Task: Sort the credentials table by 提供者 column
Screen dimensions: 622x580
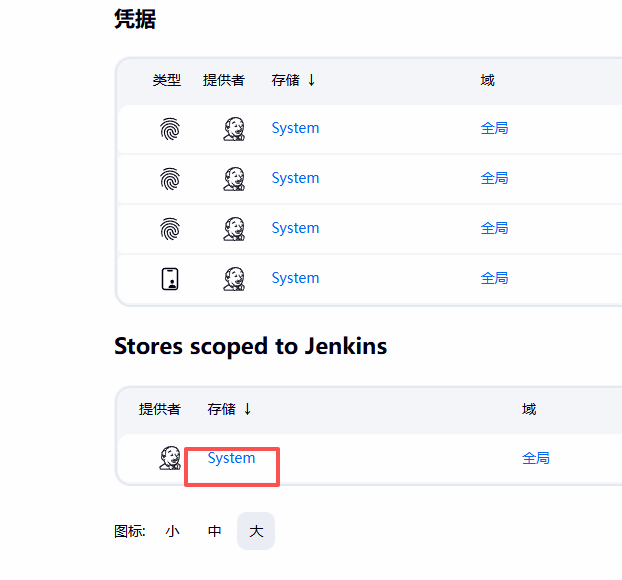Action: point(224,80)
